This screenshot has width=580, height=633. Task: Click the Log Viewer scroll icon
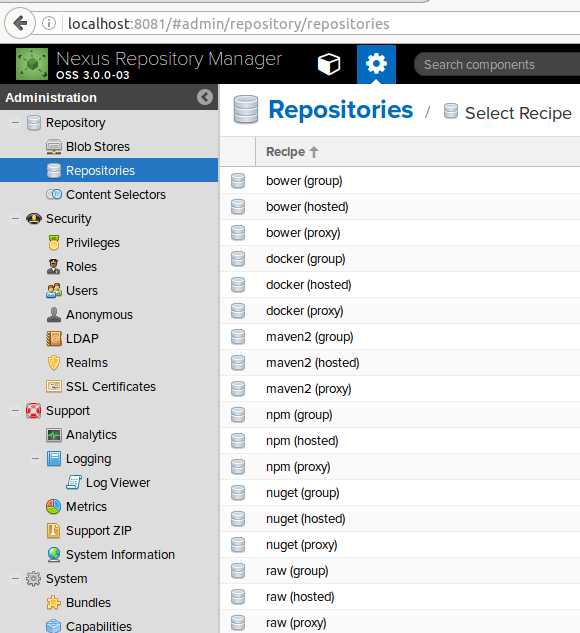[73, 483]
